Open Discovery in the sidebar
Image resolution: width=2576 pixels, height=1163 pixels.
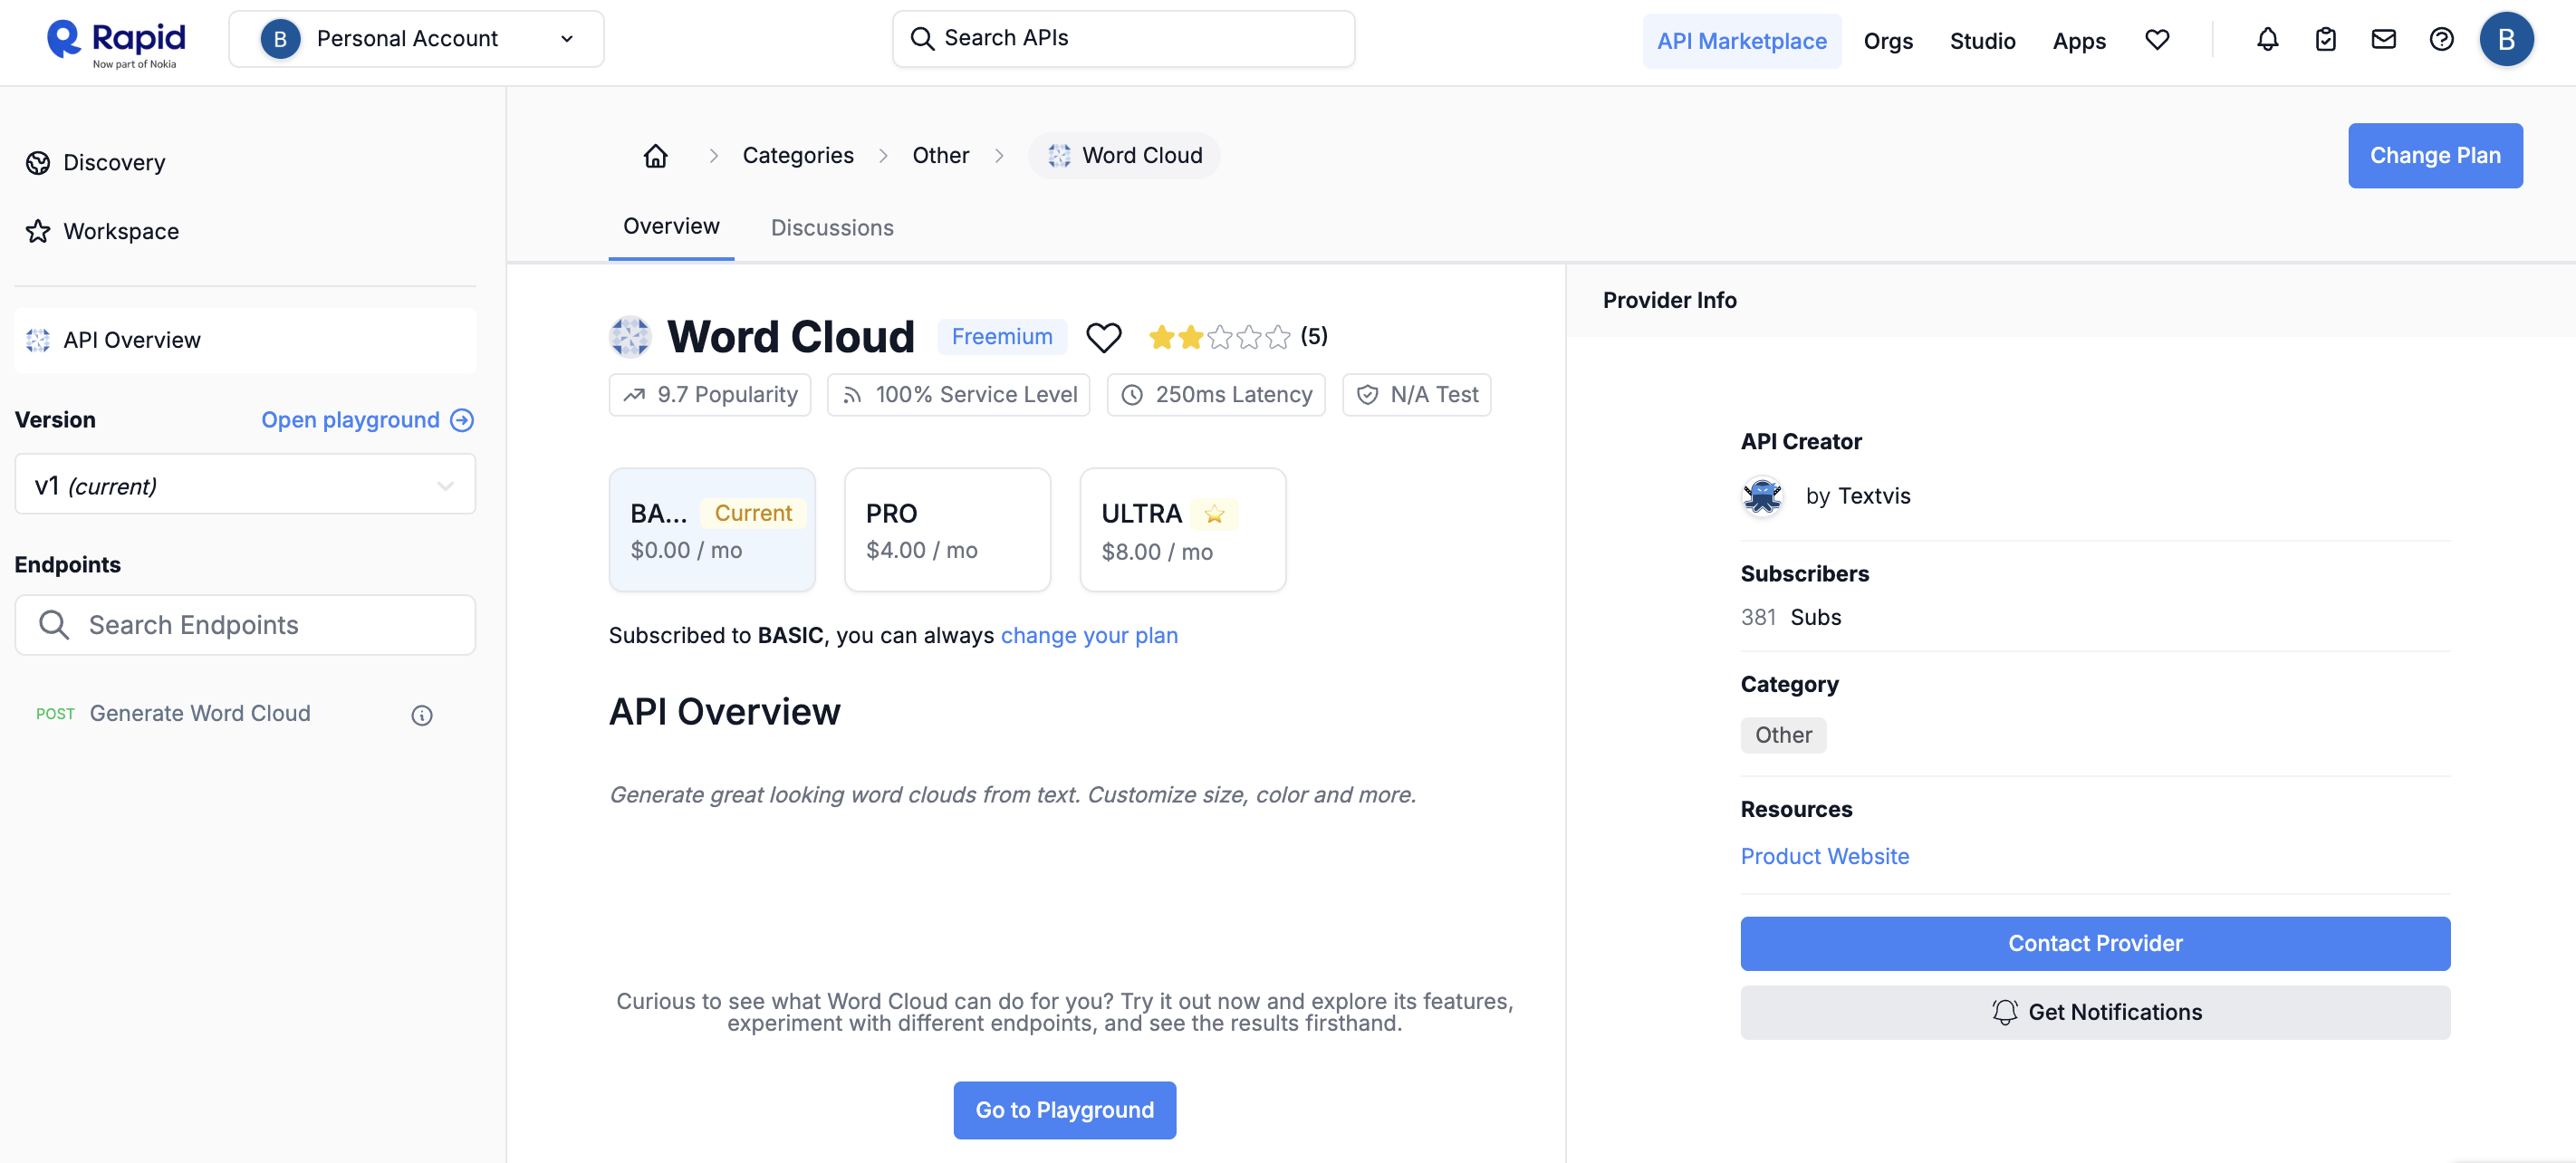point(96,162)
